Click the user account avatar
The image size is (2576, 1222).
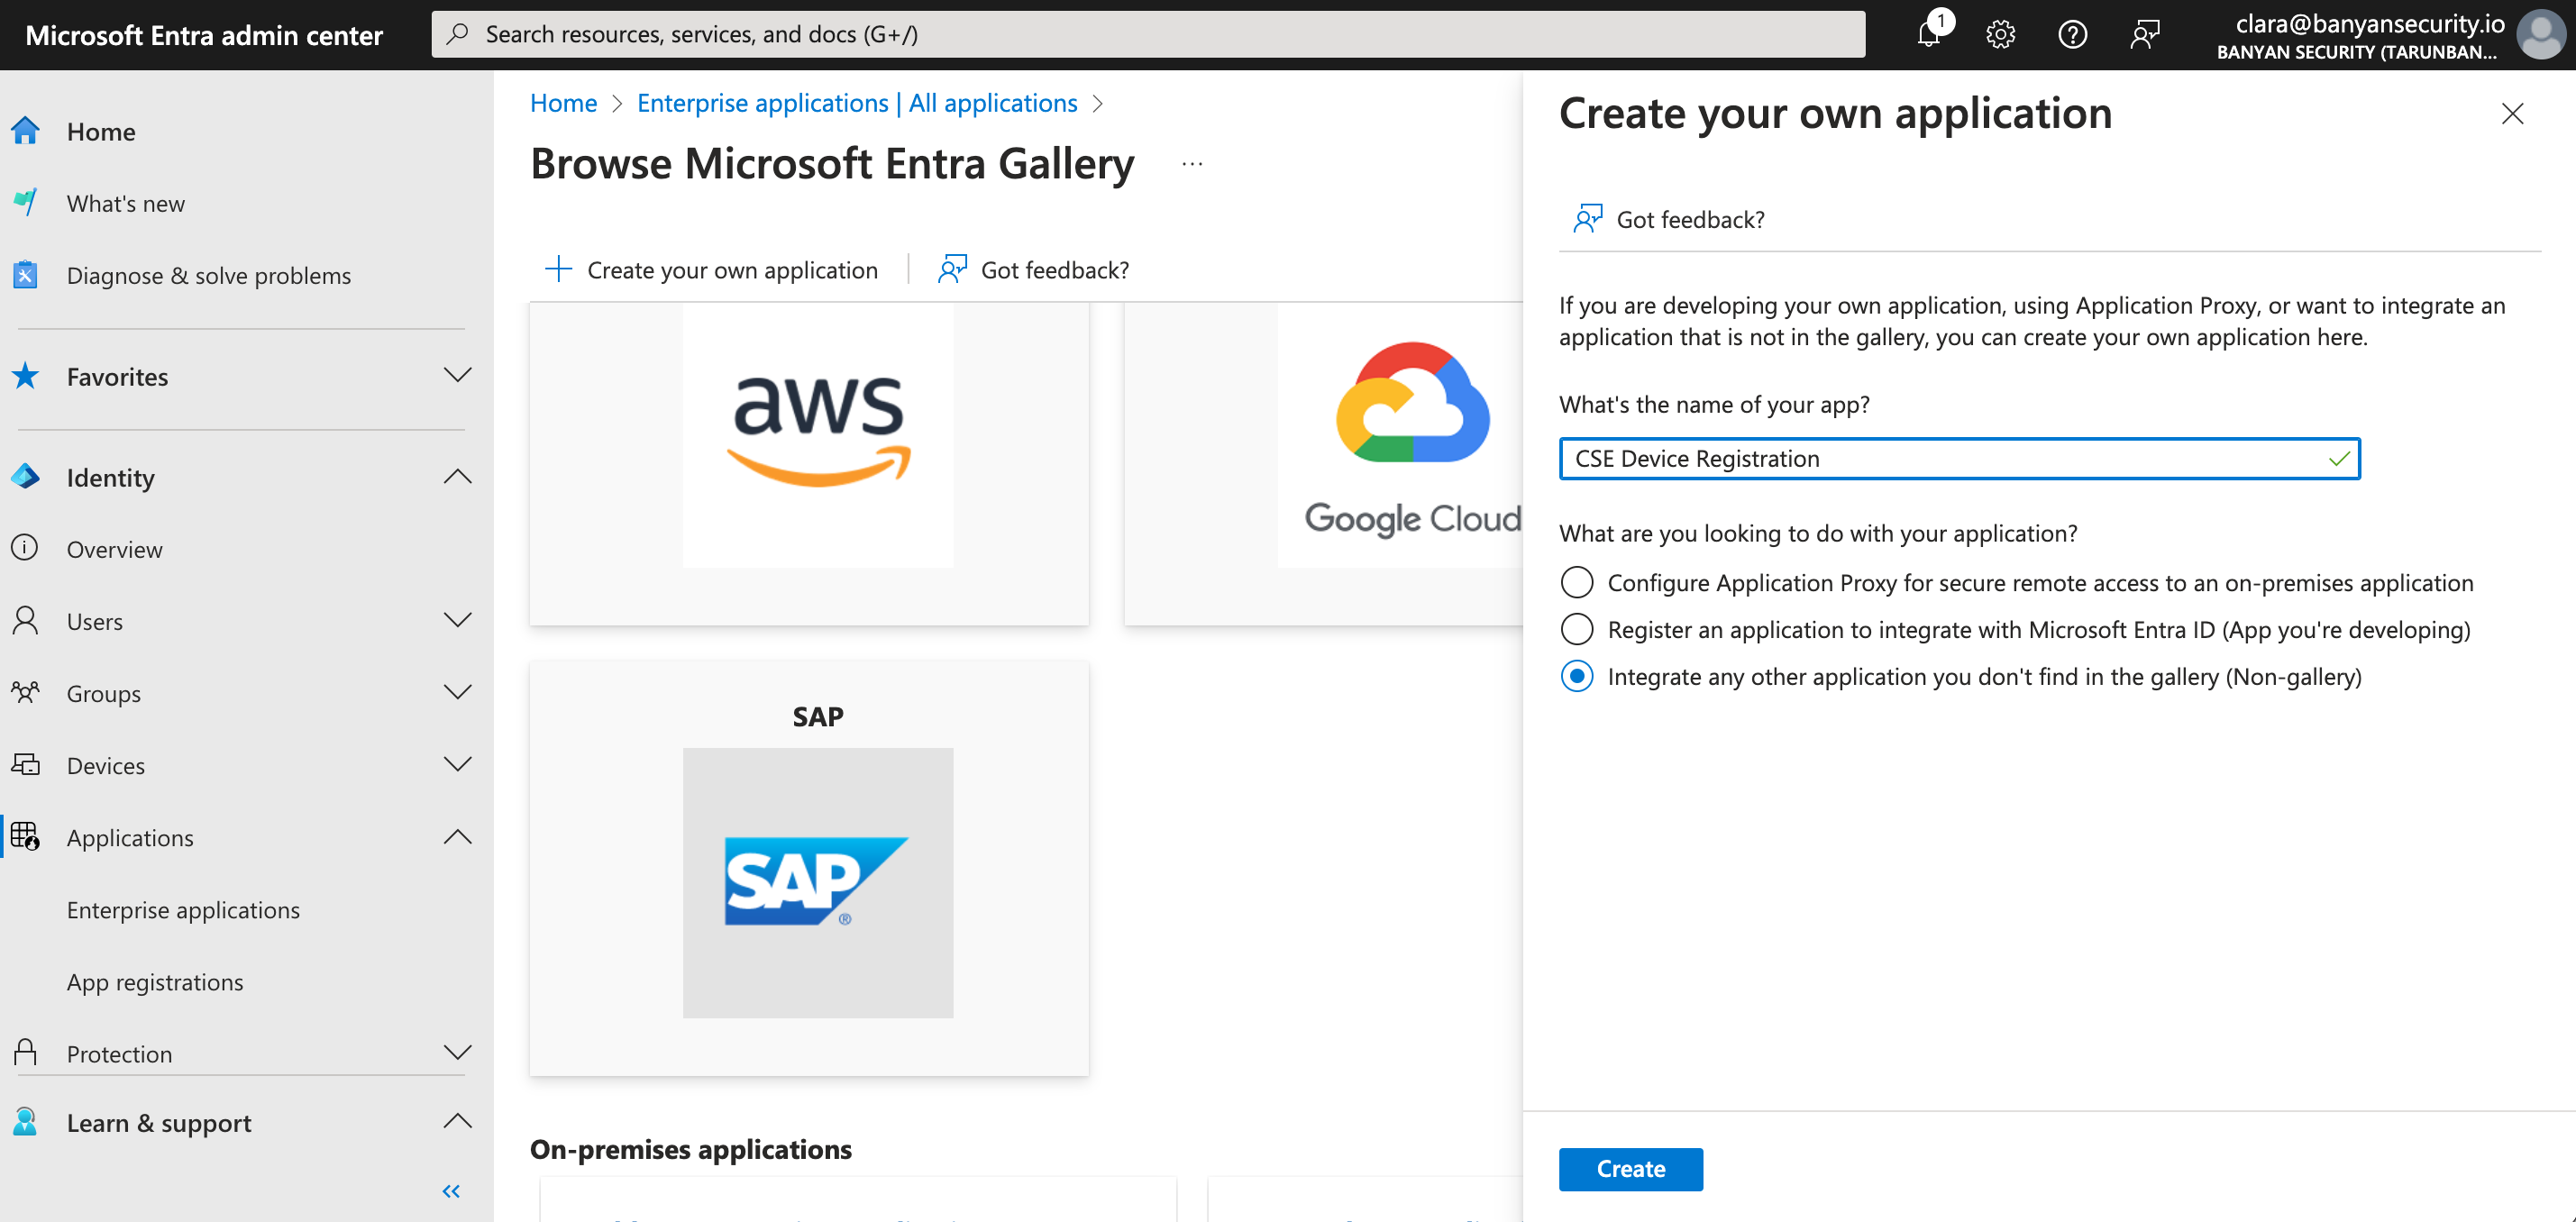tap(2541, 35)
